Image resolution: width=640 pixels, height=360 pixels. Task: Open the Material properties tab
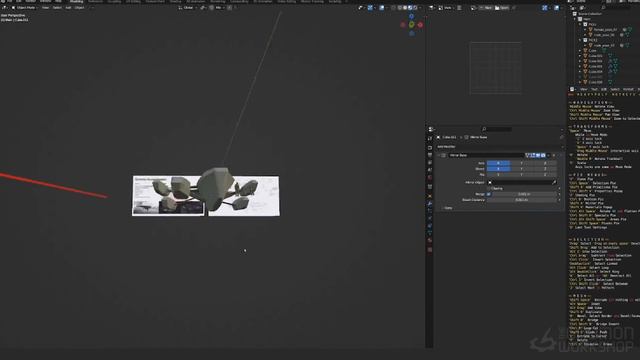pyautogui.click(x=430, y=241)
